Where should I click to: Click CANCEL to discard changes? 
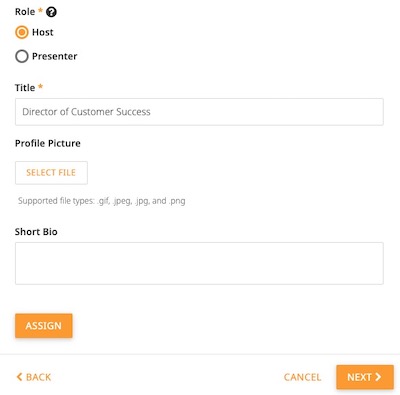point(302,377)
